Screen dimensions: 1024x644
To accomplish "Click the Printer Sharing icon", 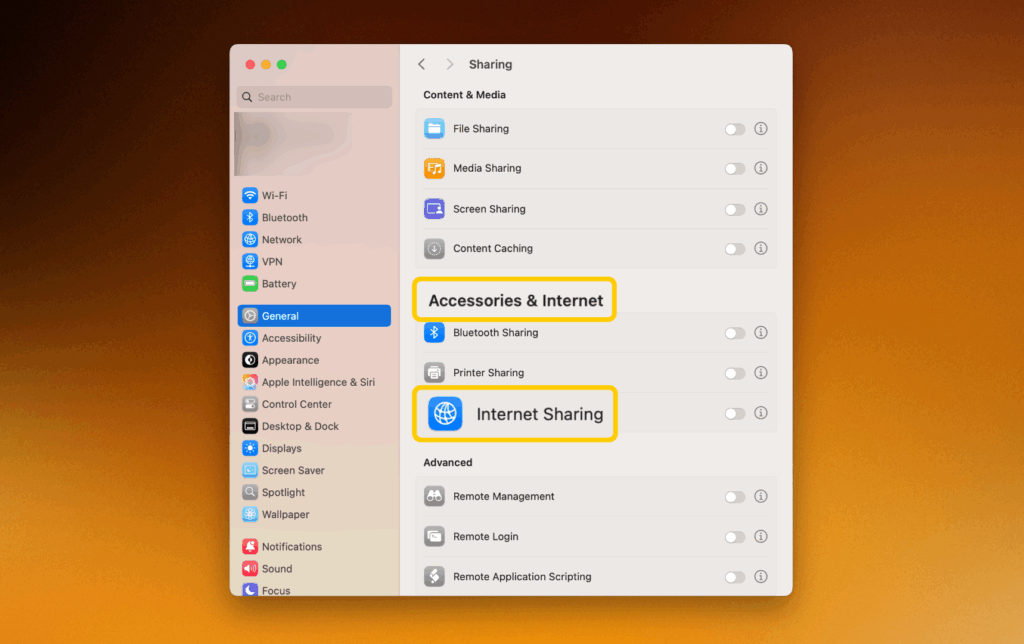I will point(434,373).
